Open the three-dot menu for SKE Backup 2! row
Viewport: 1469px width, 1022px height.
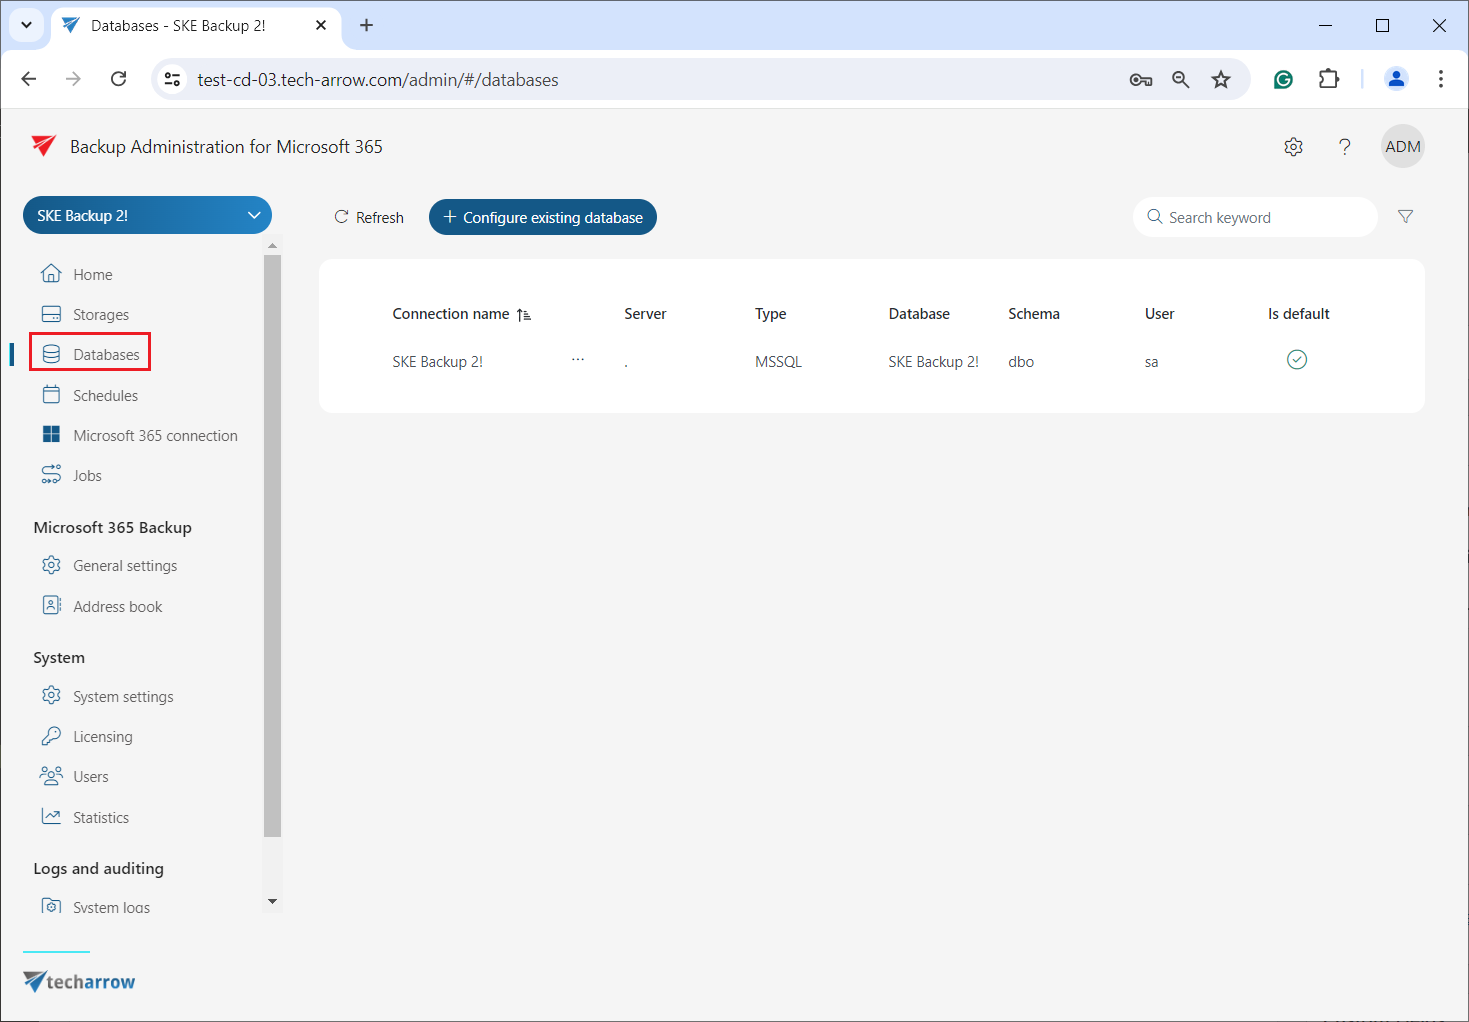pyautogui.click(x=578, y=359)
